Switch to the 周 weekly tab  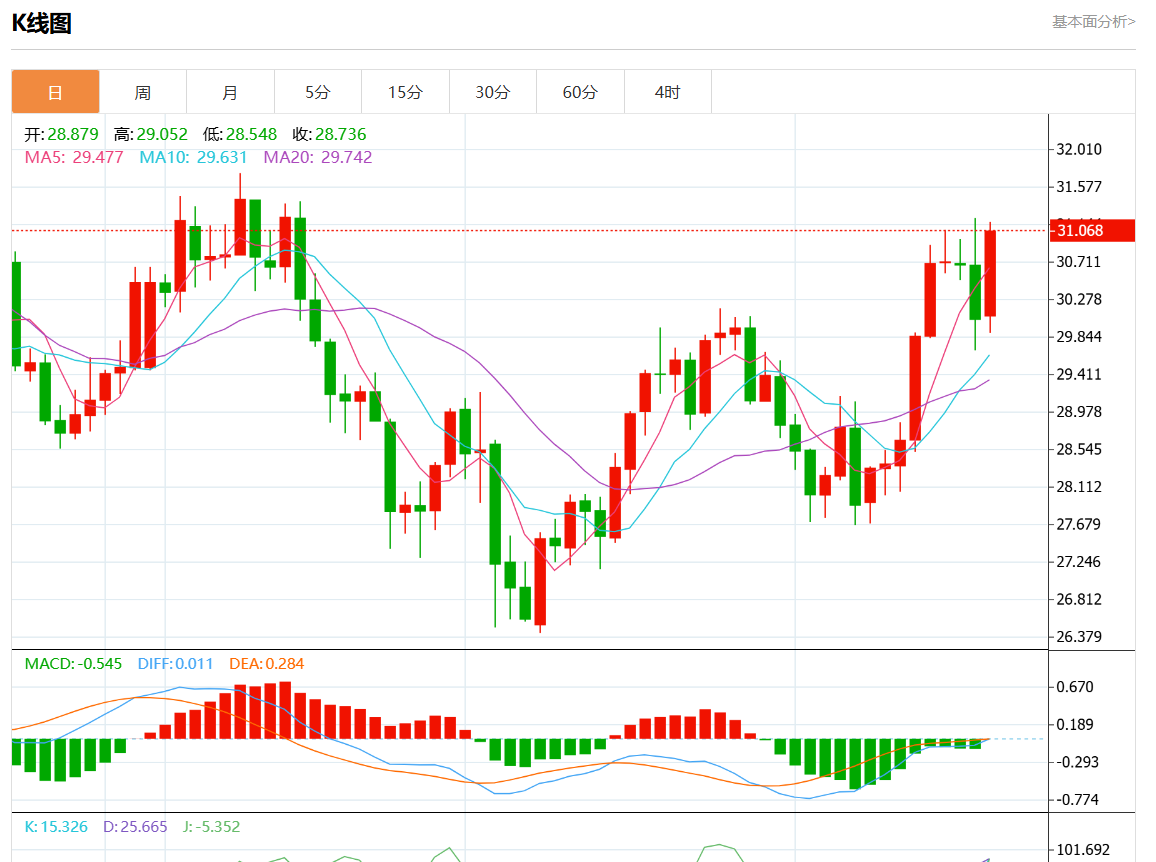143,92
